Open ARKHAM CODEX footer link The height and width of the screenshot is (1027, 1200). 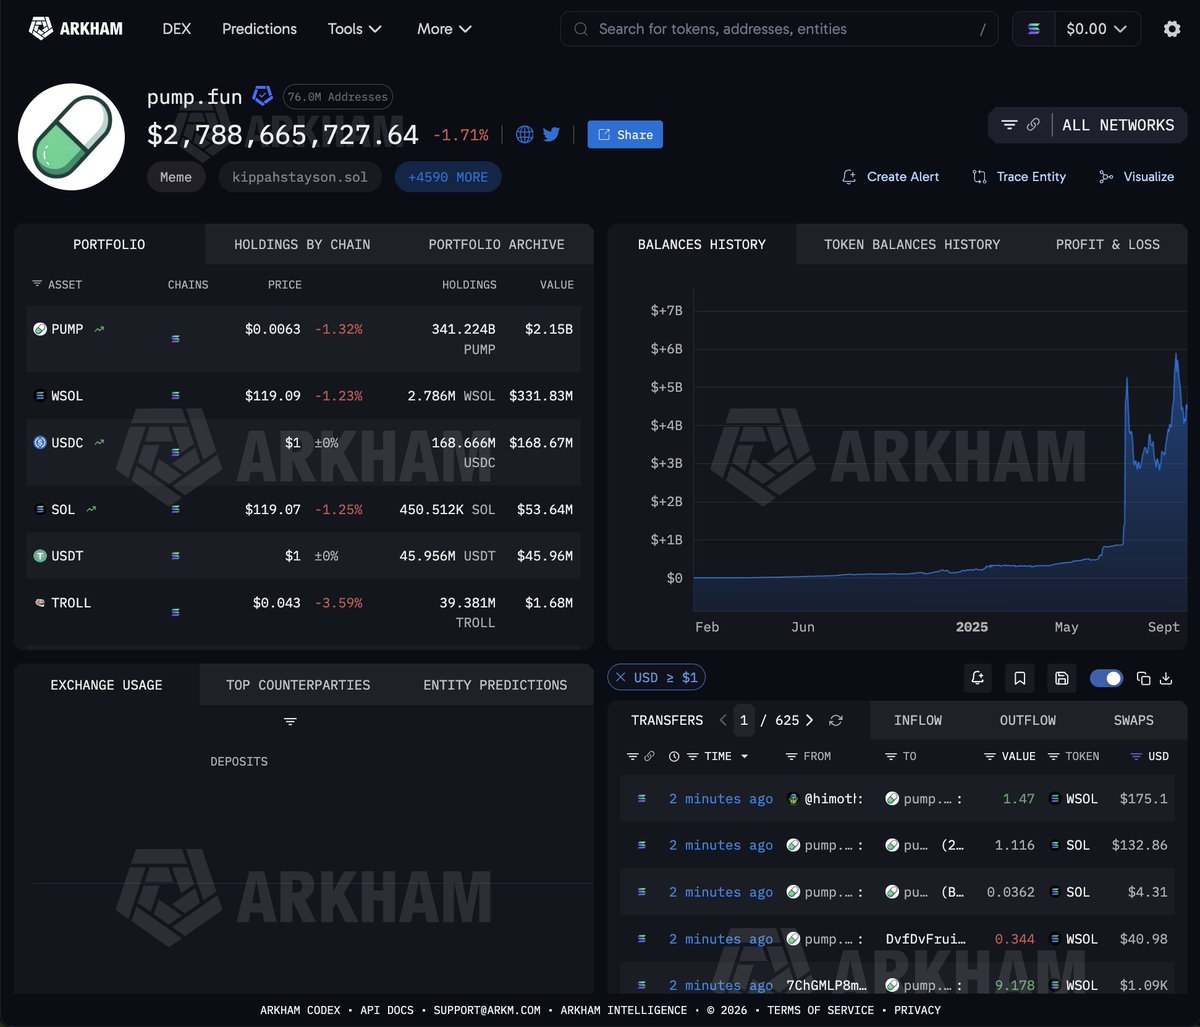coord(300,1010)
